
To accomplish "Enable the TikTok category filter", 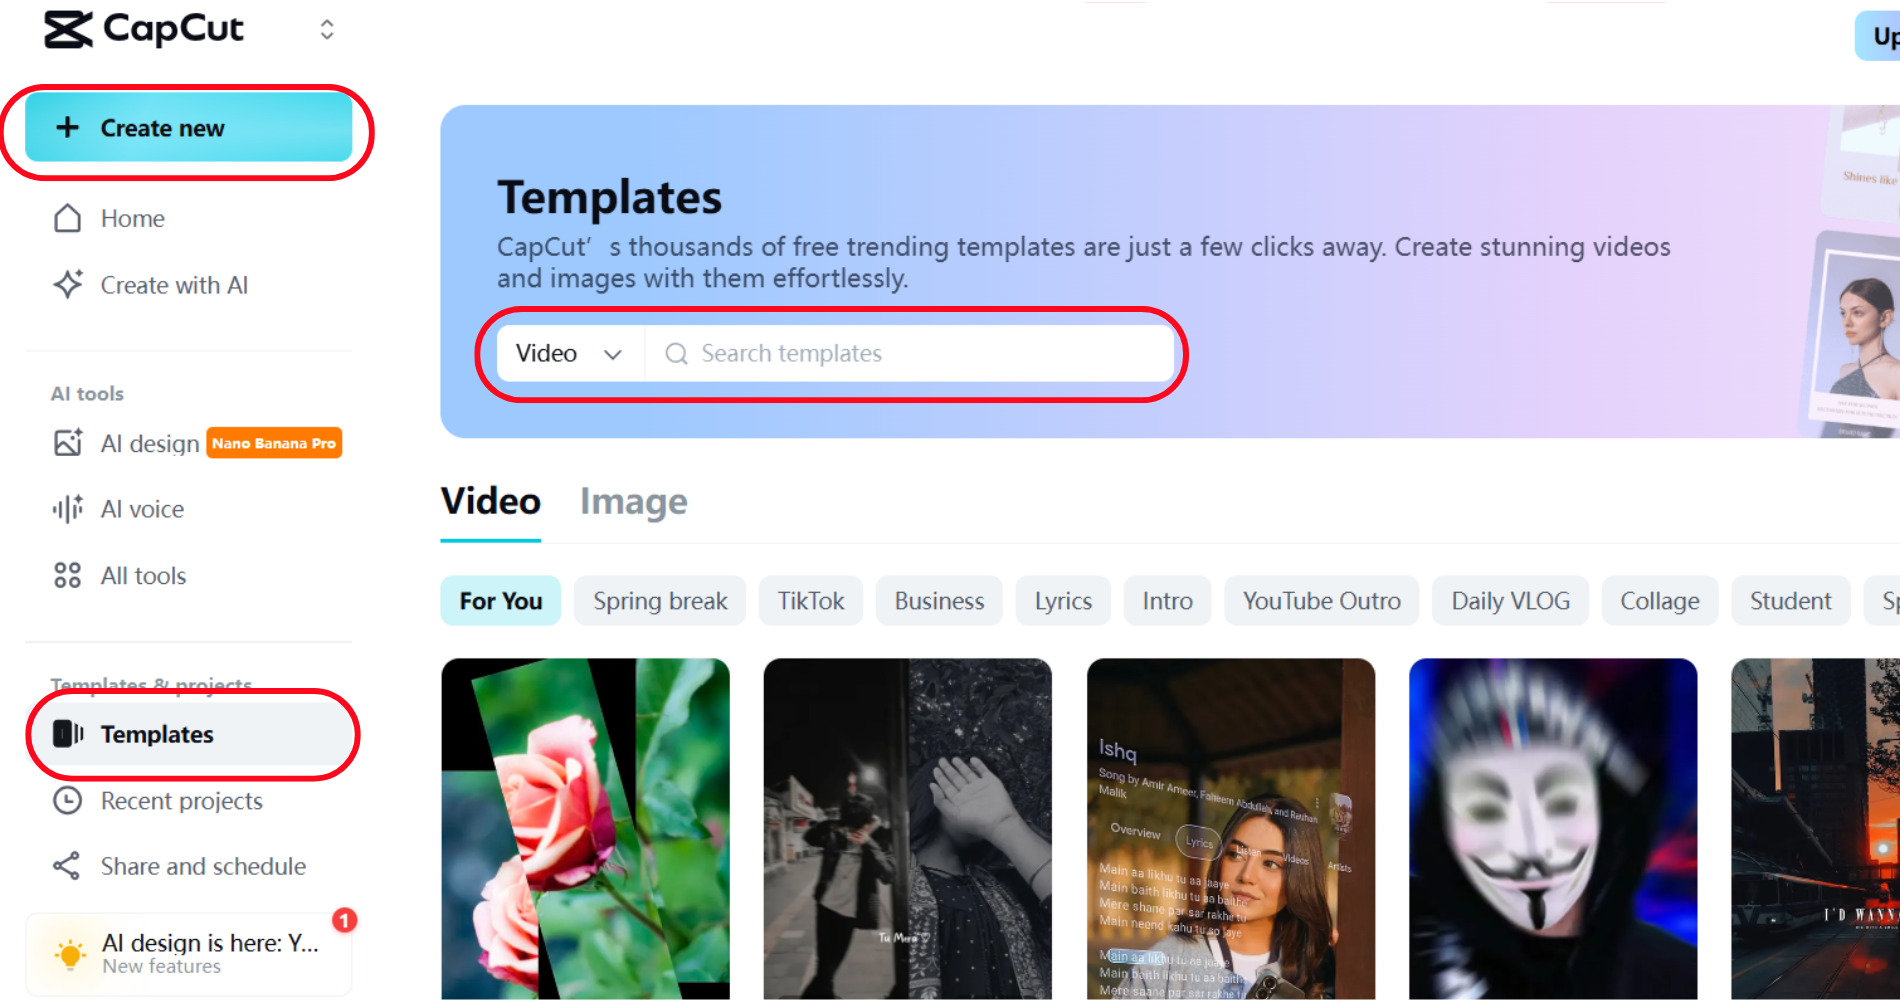I will click(x=810, y=600).
